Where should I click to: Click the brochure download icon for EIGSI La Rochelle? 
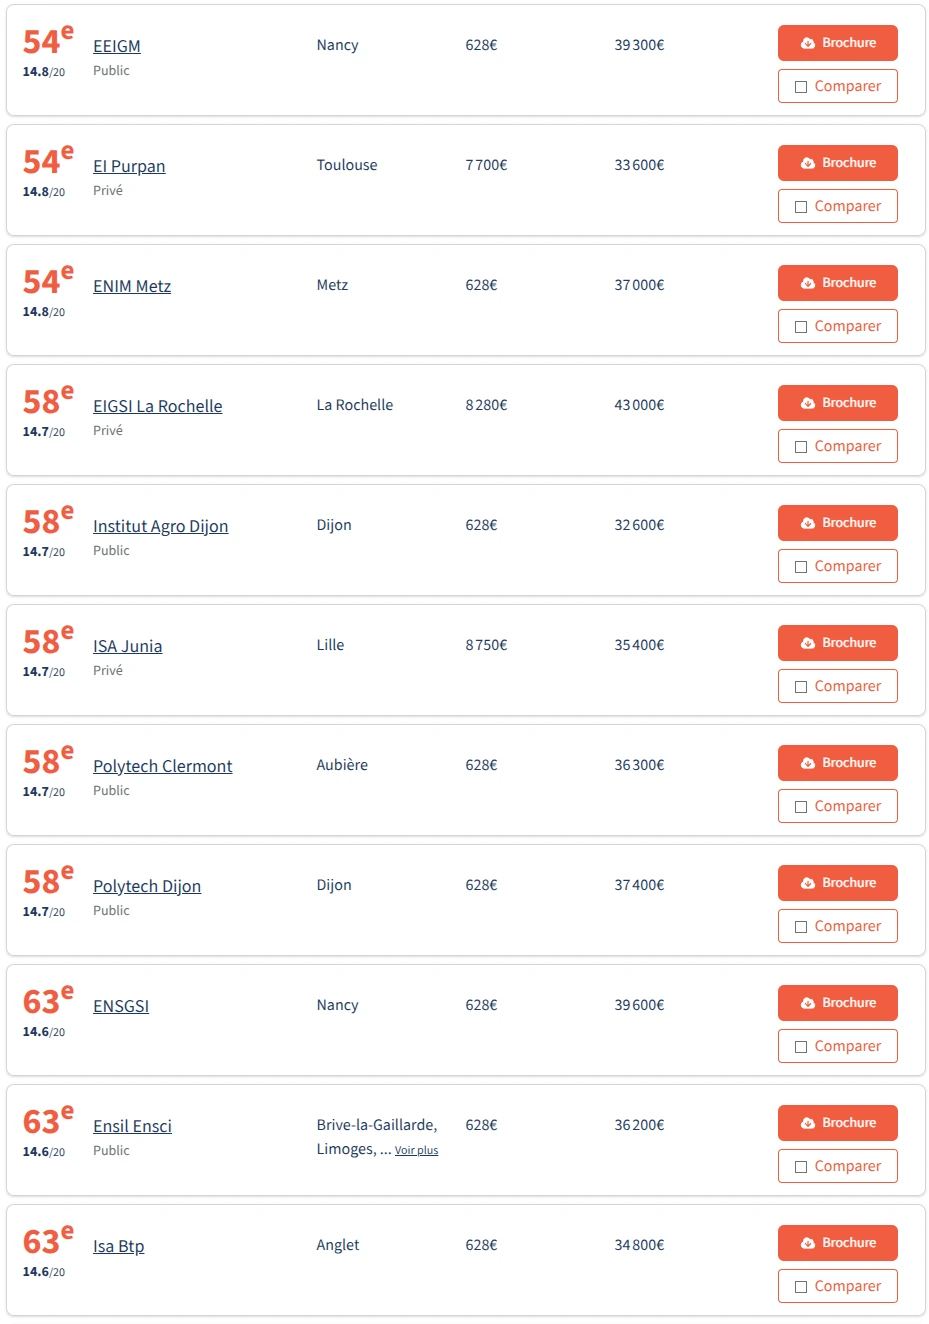[x=808, y=403]
